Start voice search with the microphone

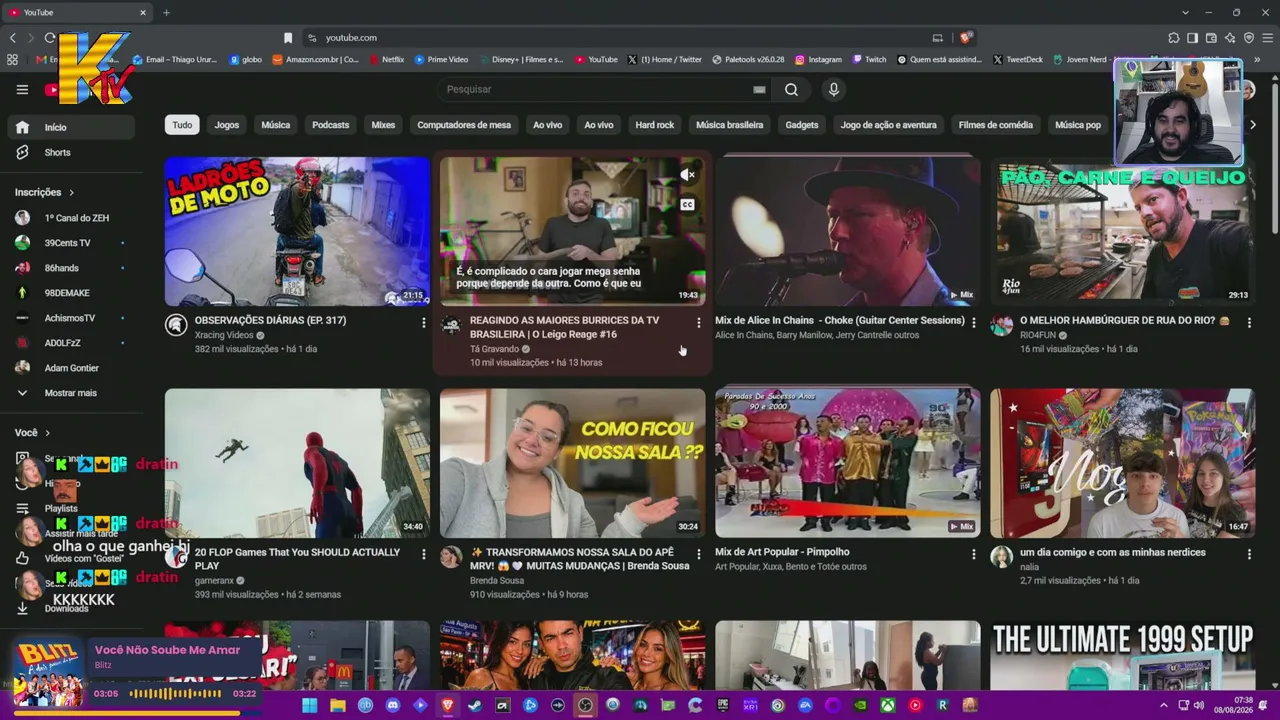click(x=834, y=89)
